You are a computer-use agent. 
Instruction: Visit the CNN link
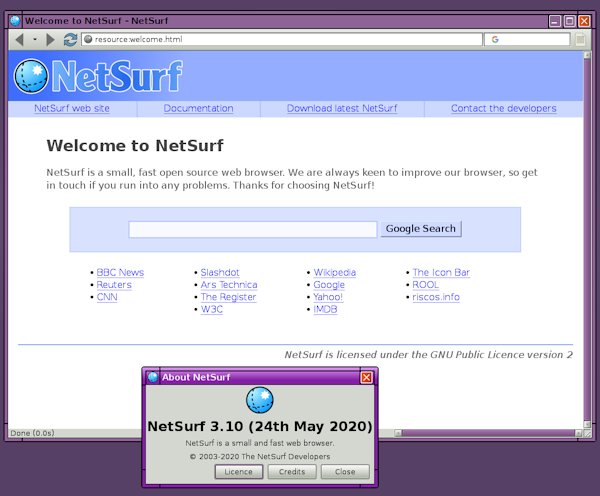pos(107,297)
